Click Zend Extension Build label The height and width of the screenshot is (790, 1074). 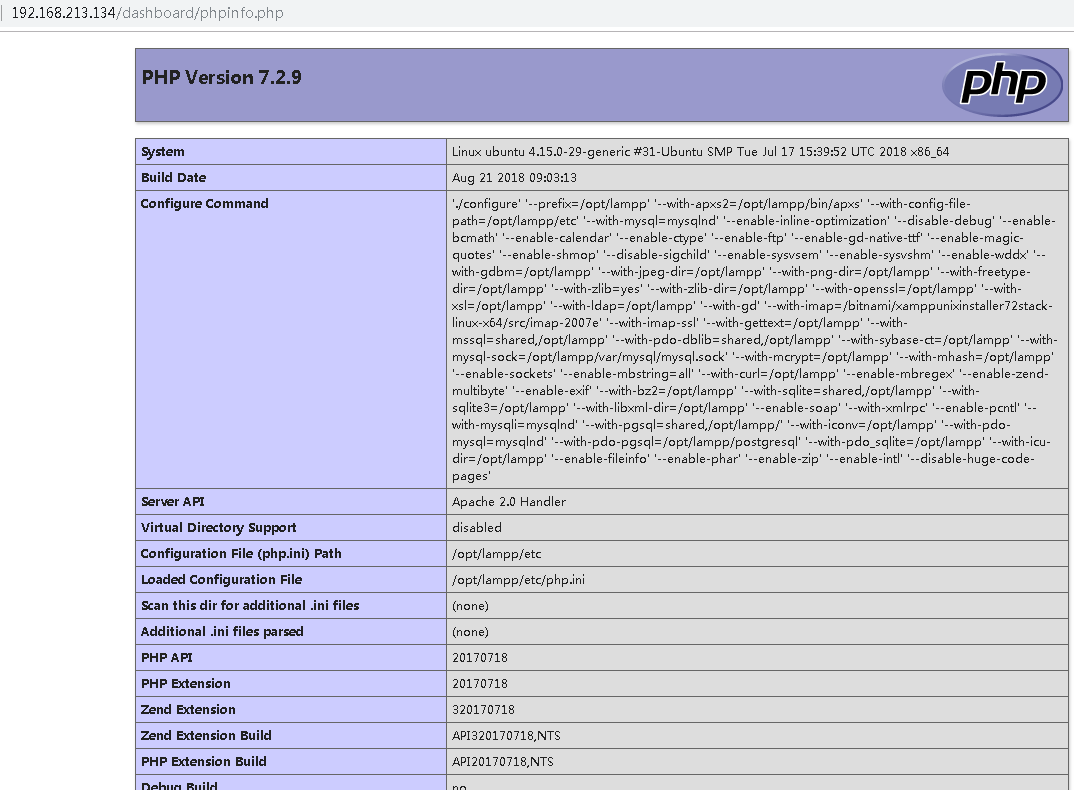click(206, 736)
